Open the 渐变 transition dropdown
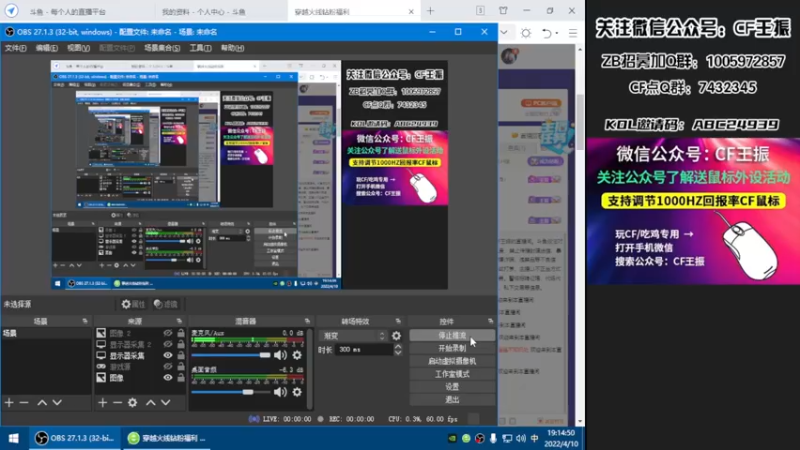The height and width of the screenshot is (450, 800). pyautogui.click(x=354, y=336)
